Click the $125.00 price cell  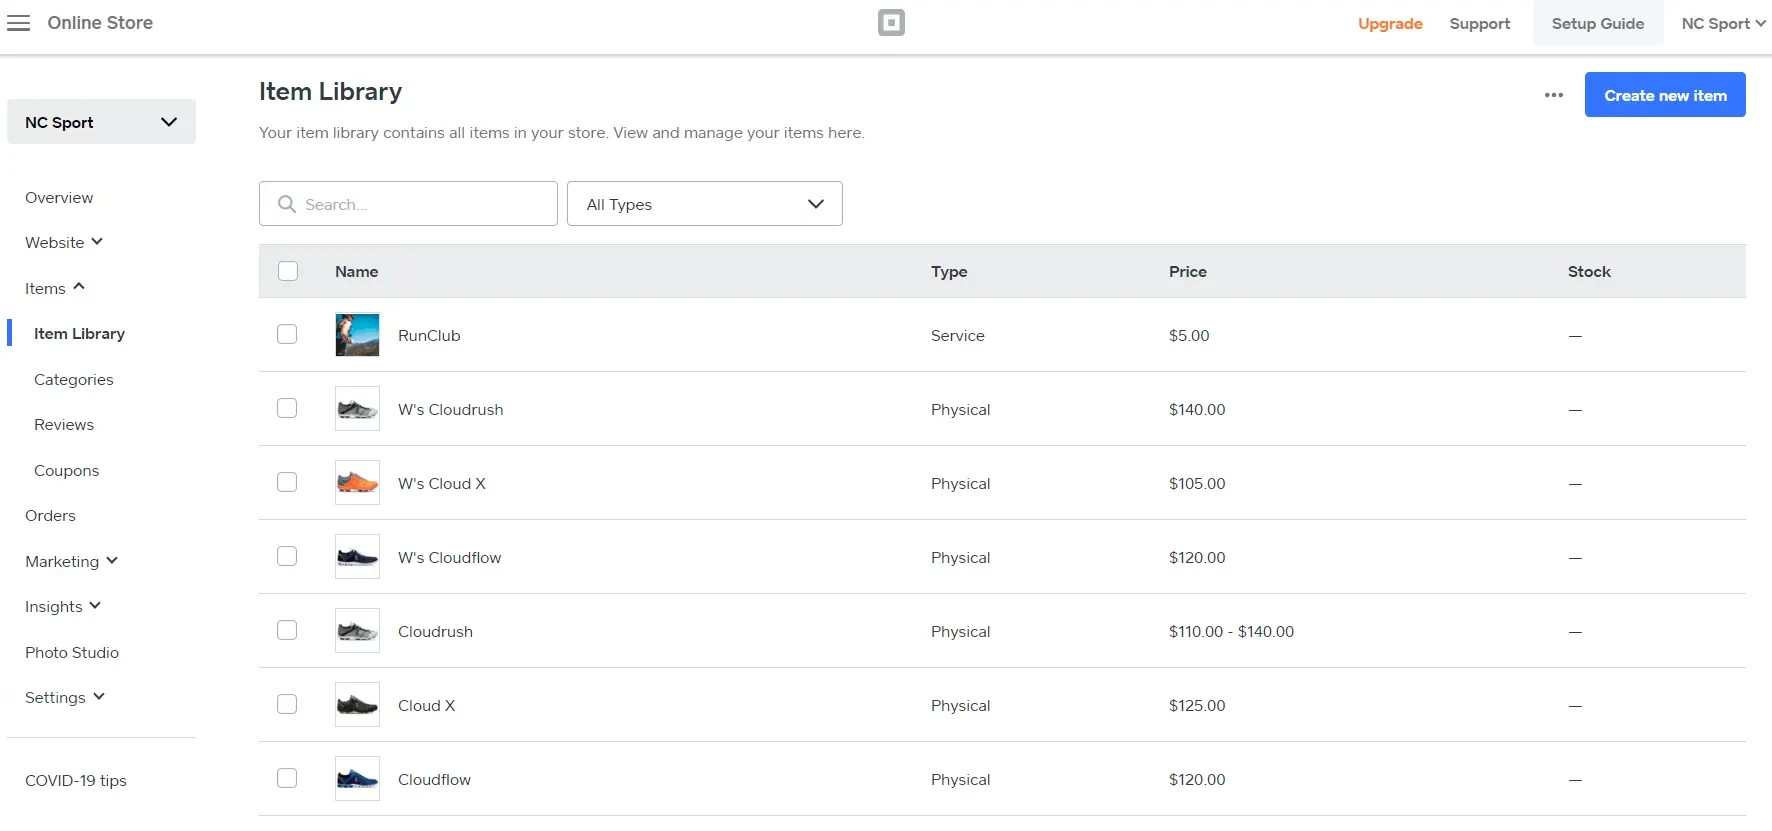pos(1197,705)
